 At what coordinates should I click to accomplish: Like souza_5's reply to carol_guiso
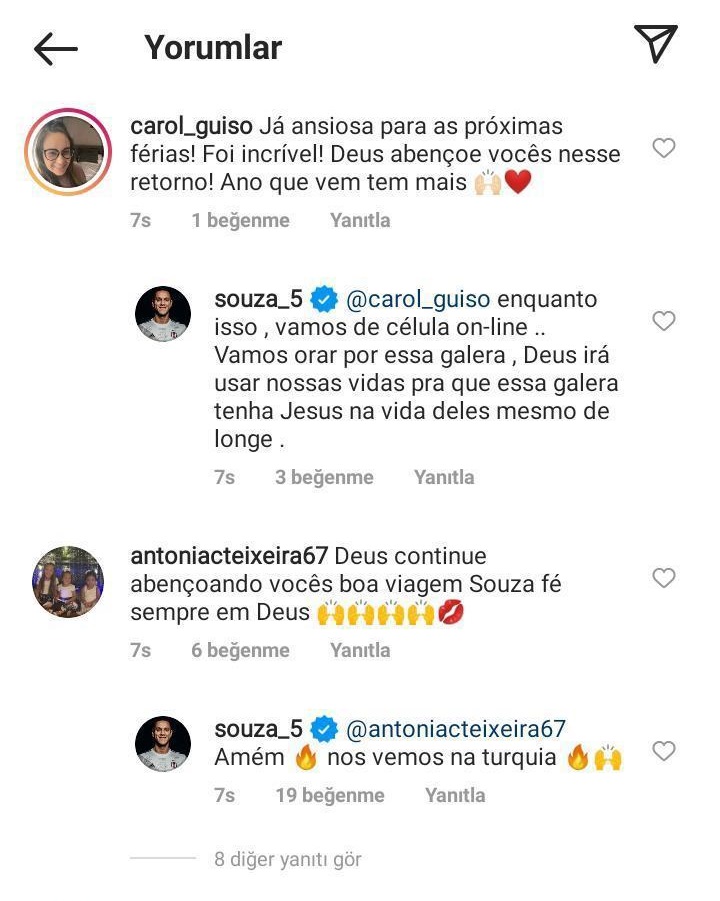pyautogui.click(x=663, y=321)
